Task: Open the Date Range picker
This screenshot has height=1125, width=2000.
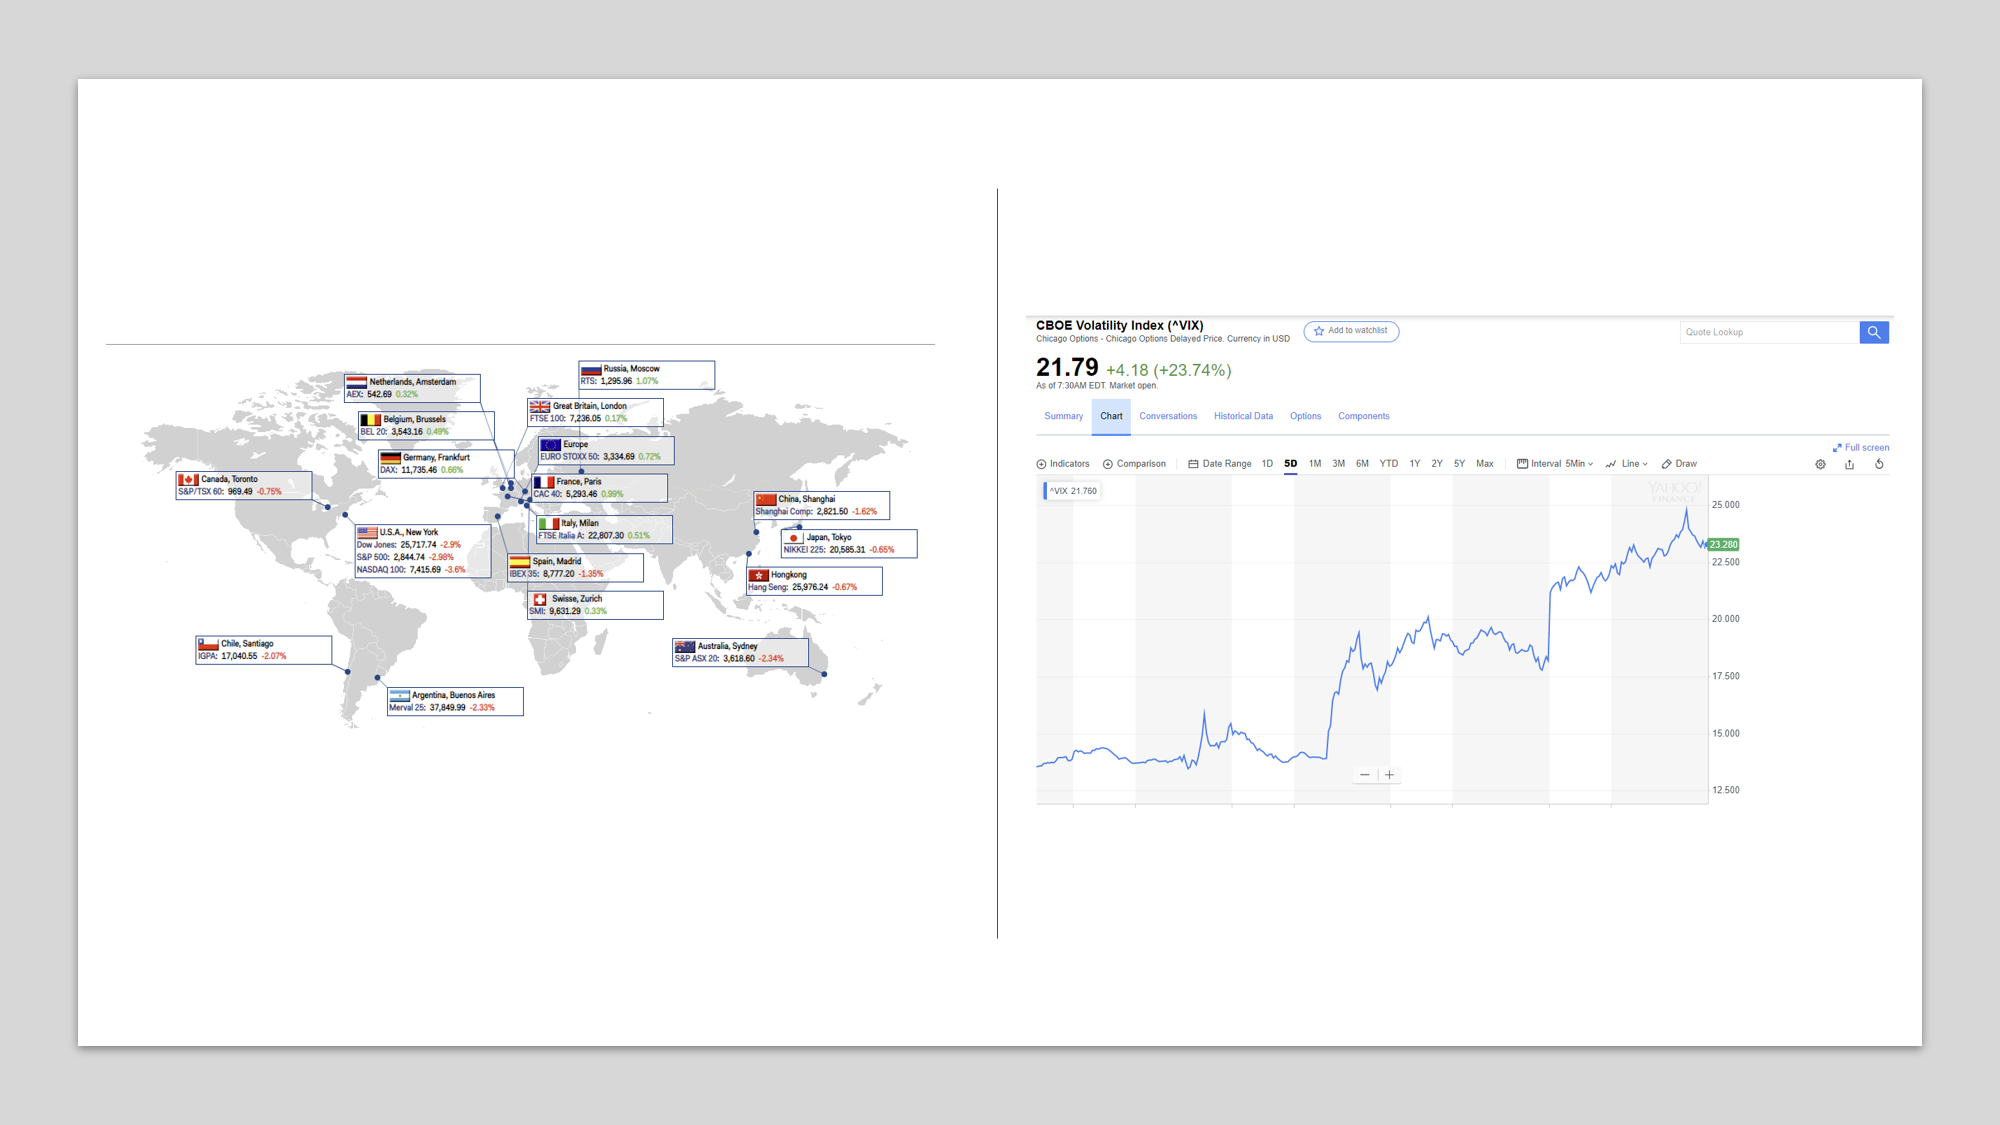Action: click(x=1220, y=464)
